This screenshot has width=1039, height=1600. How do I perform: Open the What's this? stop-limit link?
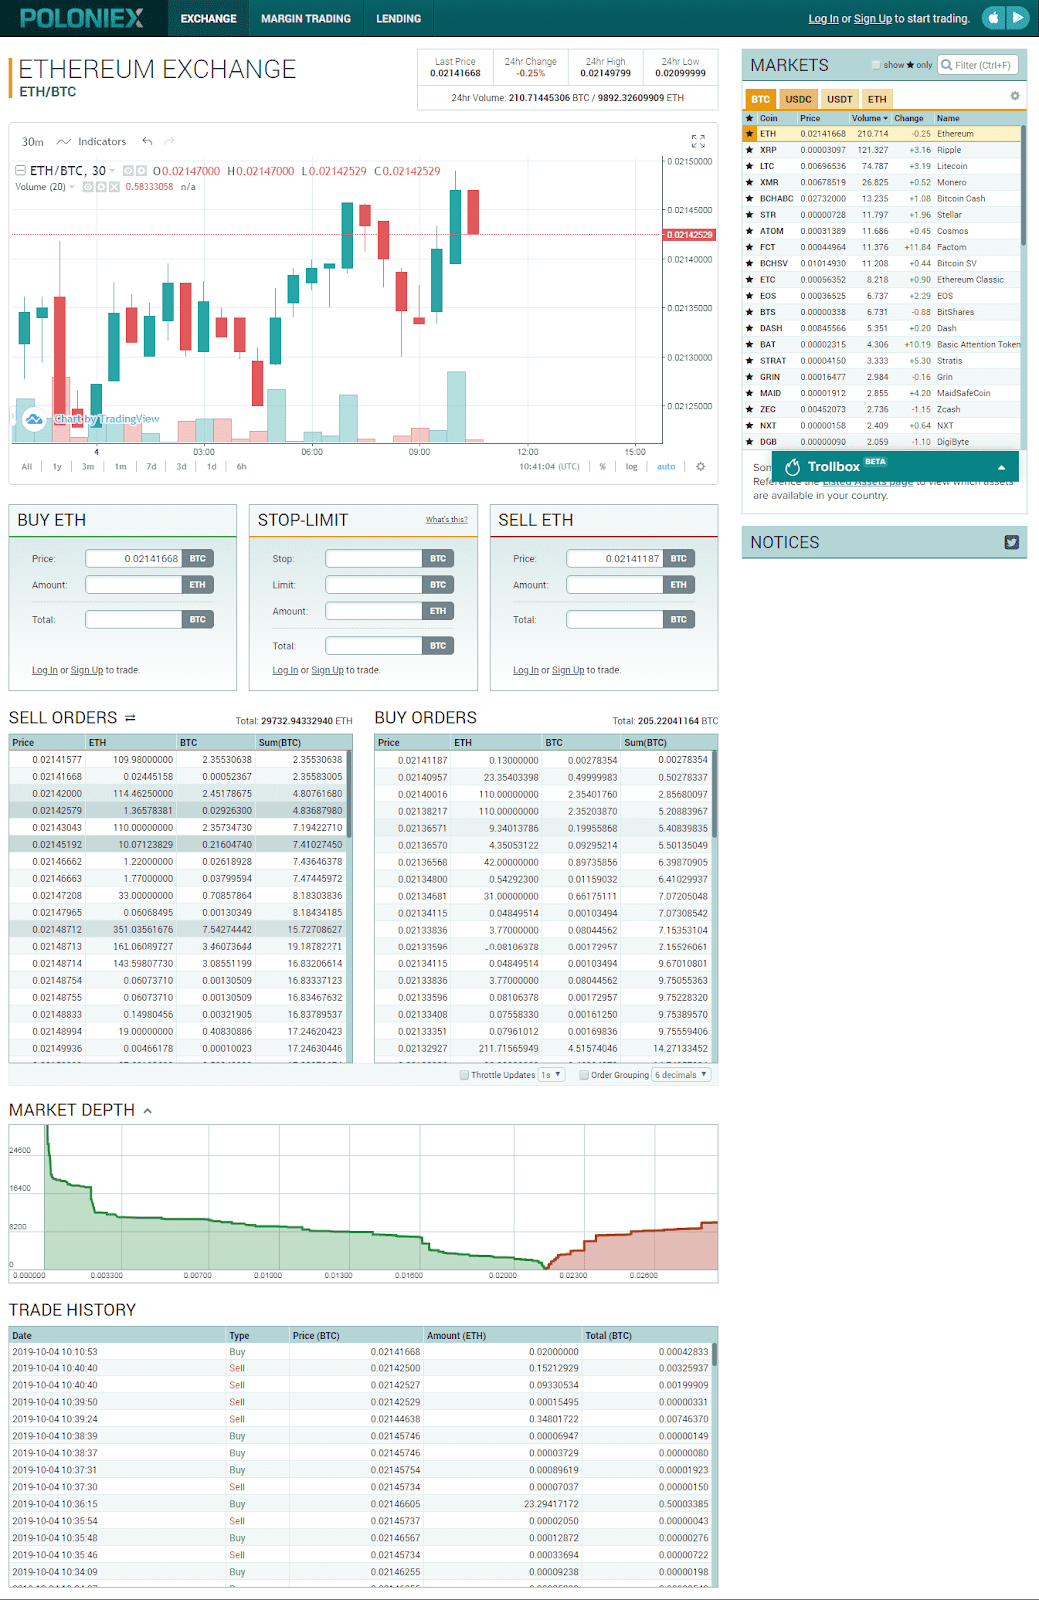pyautogui.click(x=446, y=519)
